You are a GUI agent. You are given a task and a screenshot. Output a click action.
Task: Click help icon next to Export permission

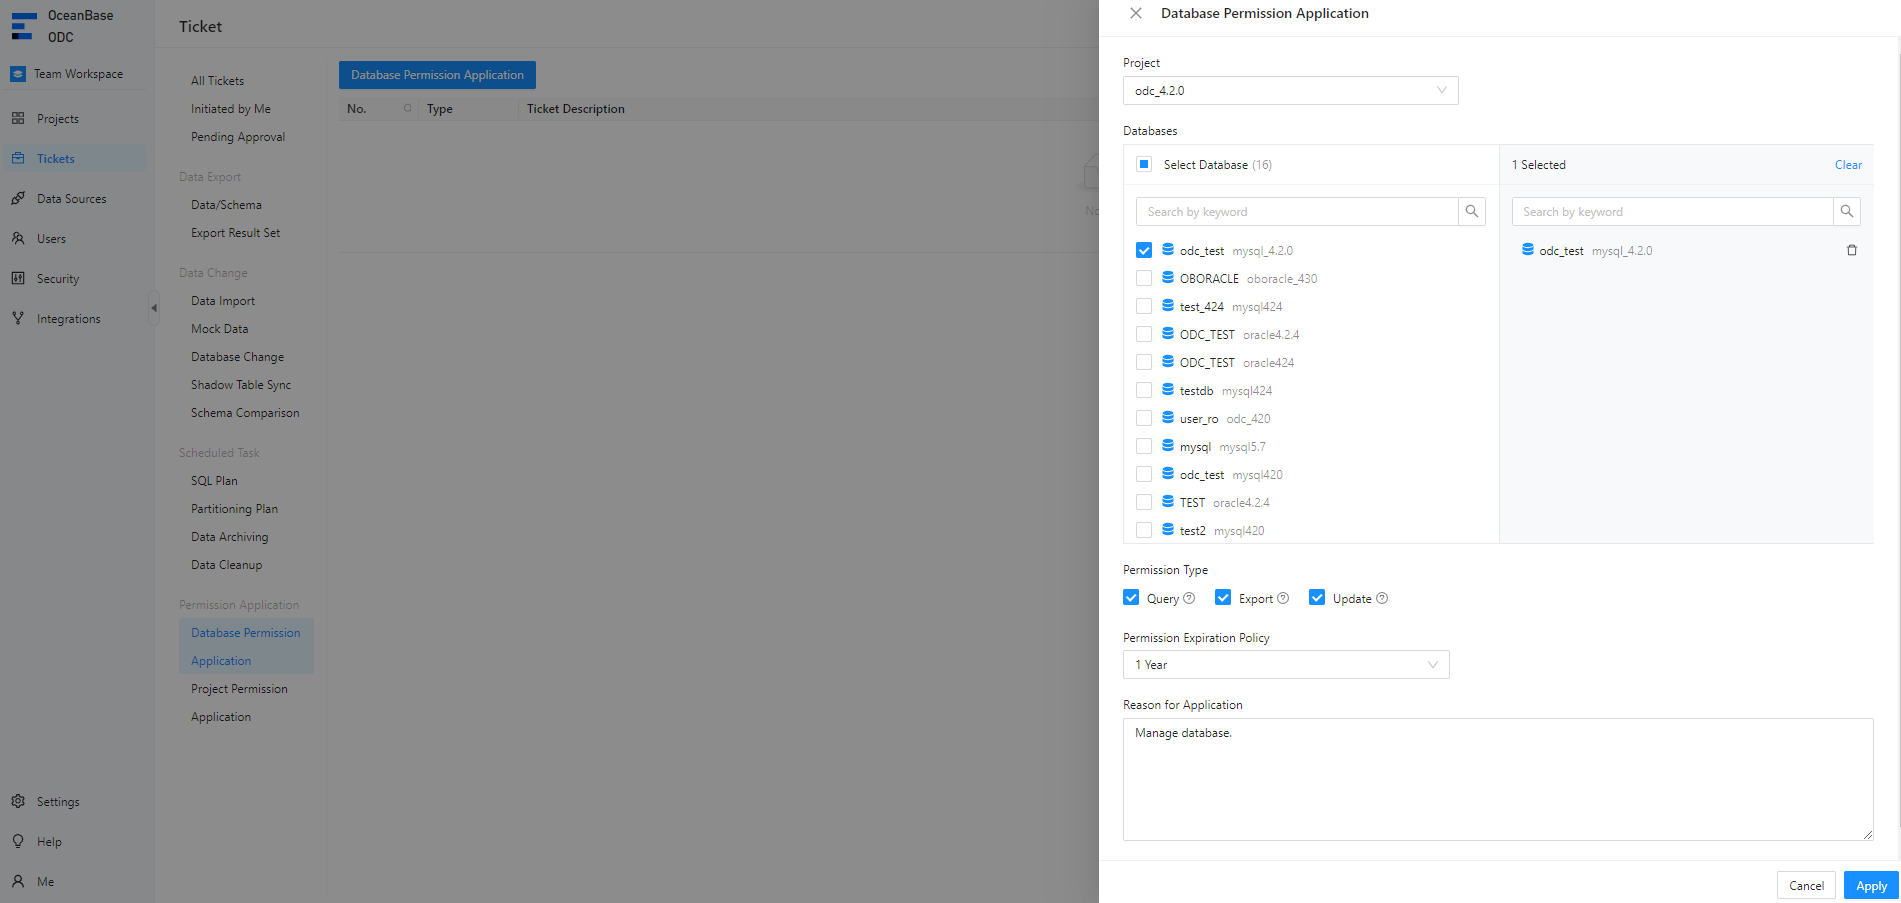click(1283, 599)
